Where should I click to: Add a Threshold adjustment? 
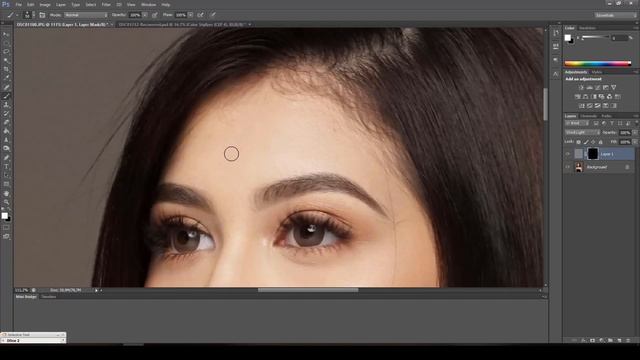click(x=598, y=106)
